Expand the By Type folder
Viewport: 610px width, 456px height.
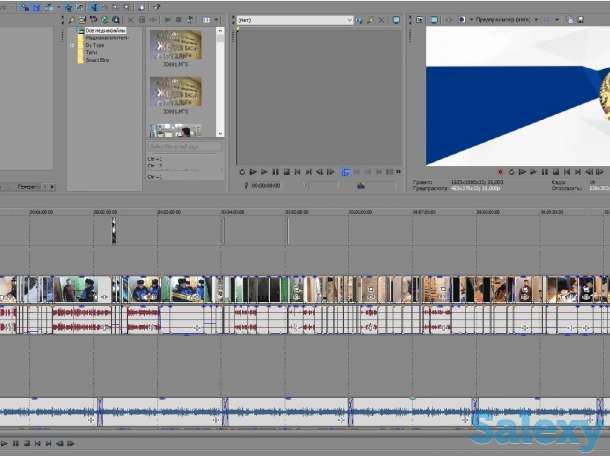coord(72,45)
